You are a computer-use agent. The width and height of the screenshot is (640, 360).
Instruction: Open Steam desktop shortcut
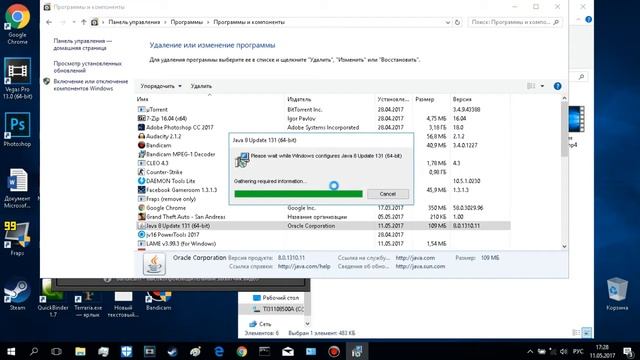pyautogui.click(x=17, y=295)
